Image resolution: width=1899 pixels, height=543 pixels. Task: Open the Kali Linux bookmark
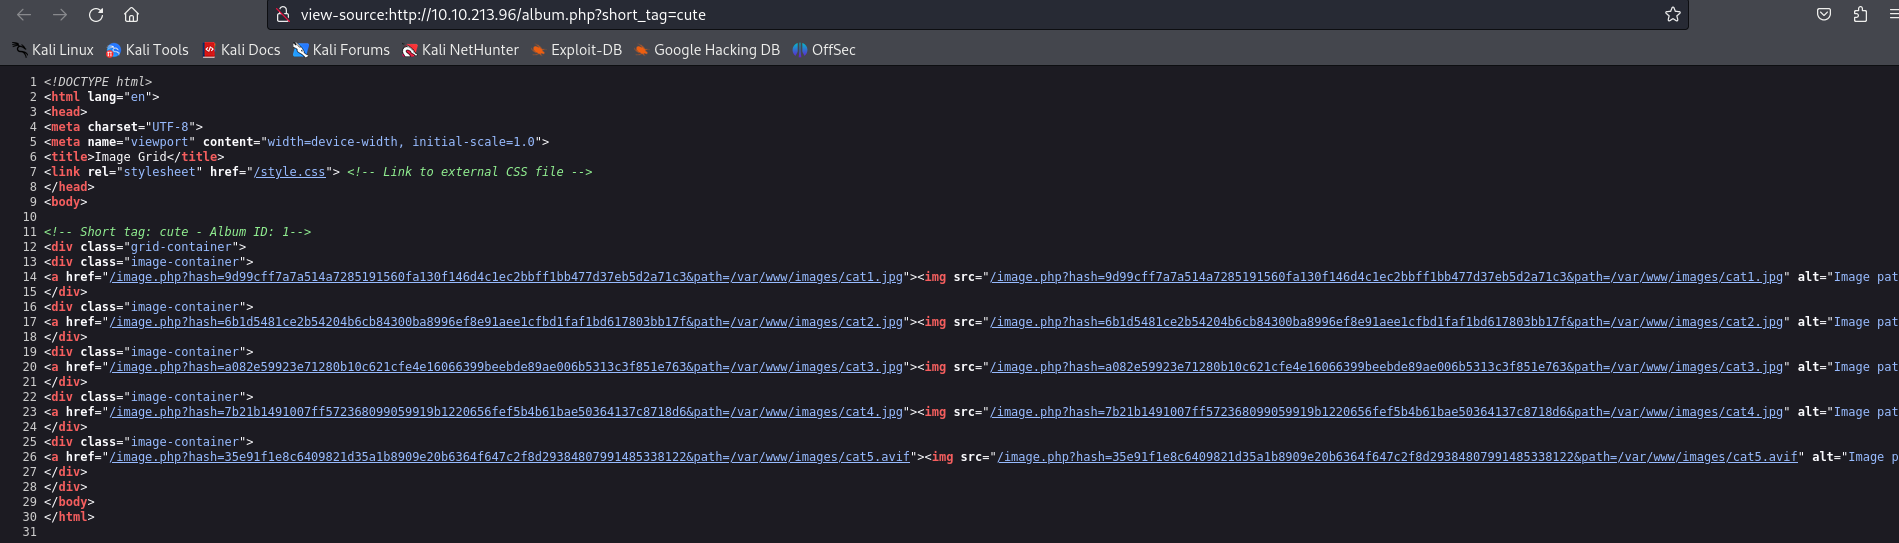point(53,50)
